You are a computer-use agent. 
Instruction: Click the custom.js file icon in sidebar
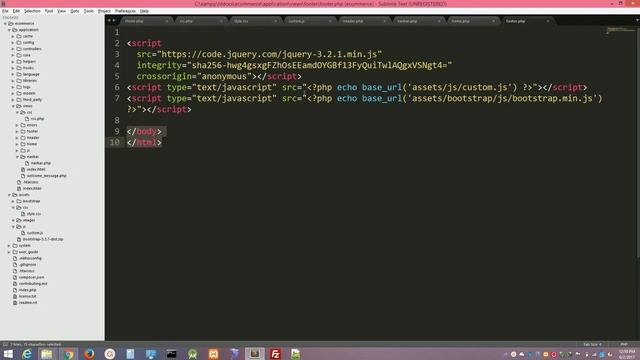pos(23,233)
